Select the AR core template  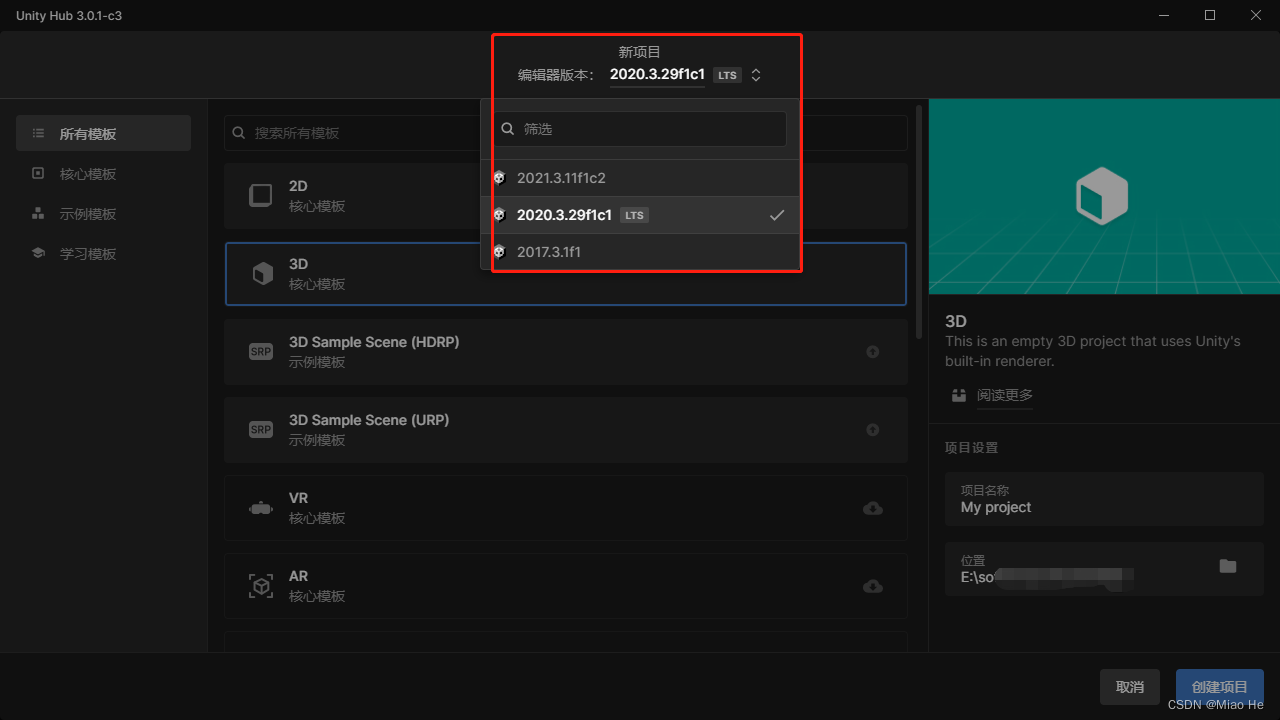566,585
